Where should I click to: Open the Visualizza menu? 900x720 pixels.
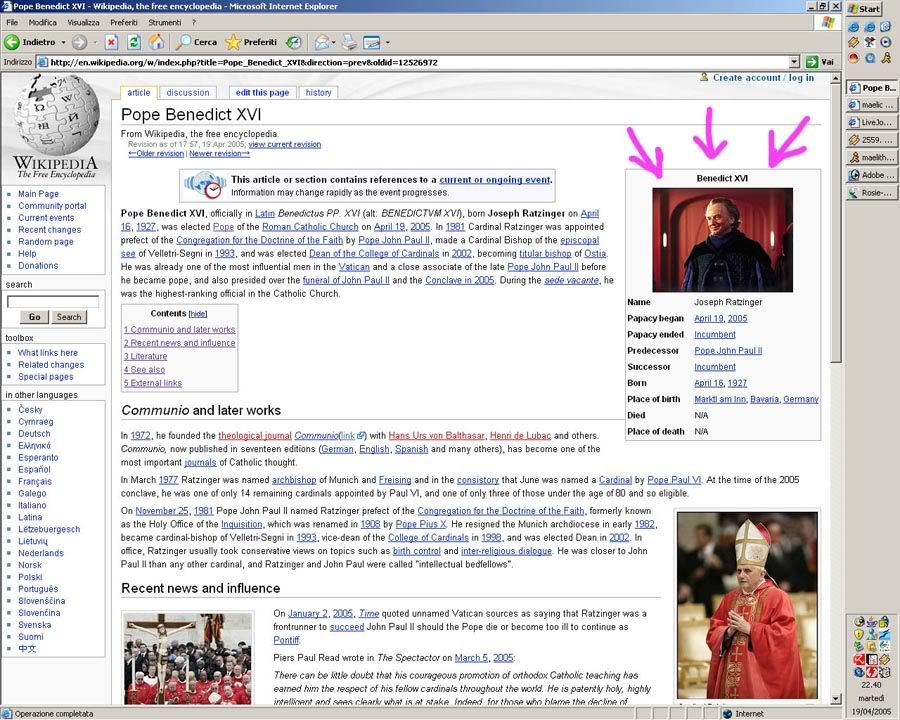[83, 22]
